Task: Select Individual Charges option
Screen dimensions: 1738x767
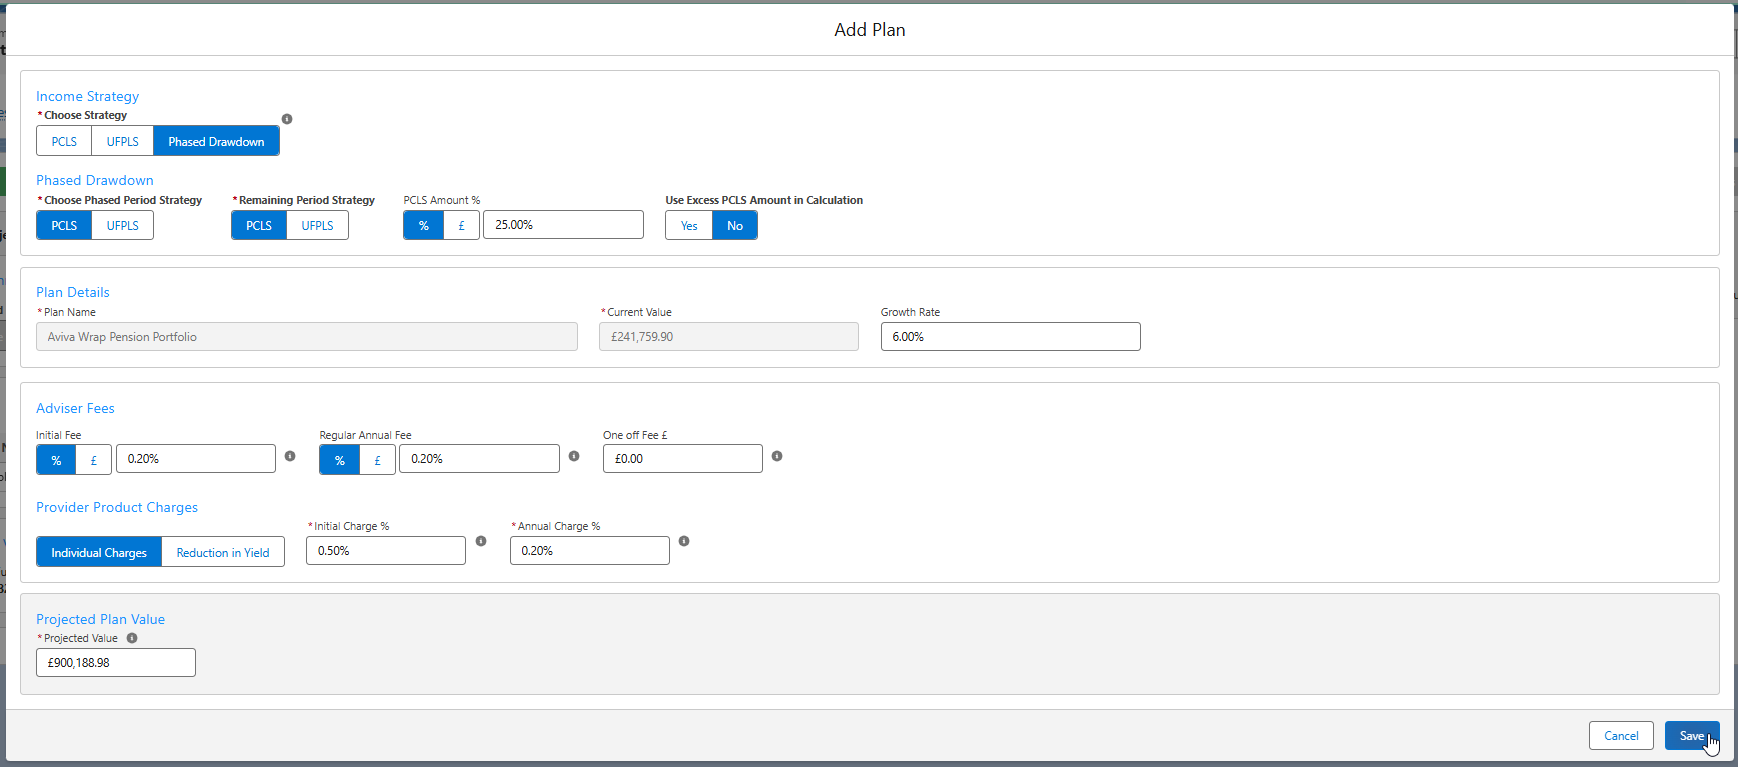Action: point(99,552)
